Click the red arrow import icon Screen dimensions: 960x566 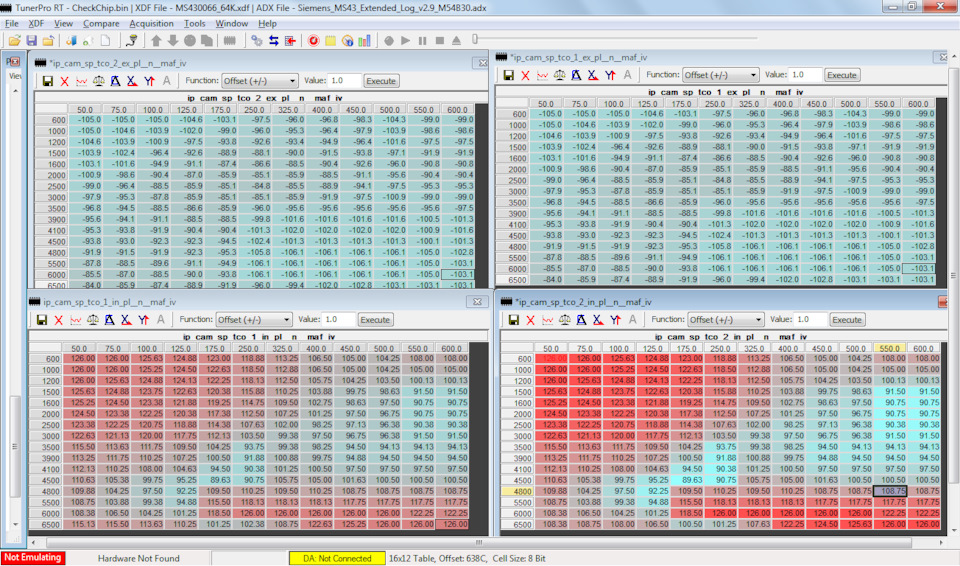[x=290, y=40]
